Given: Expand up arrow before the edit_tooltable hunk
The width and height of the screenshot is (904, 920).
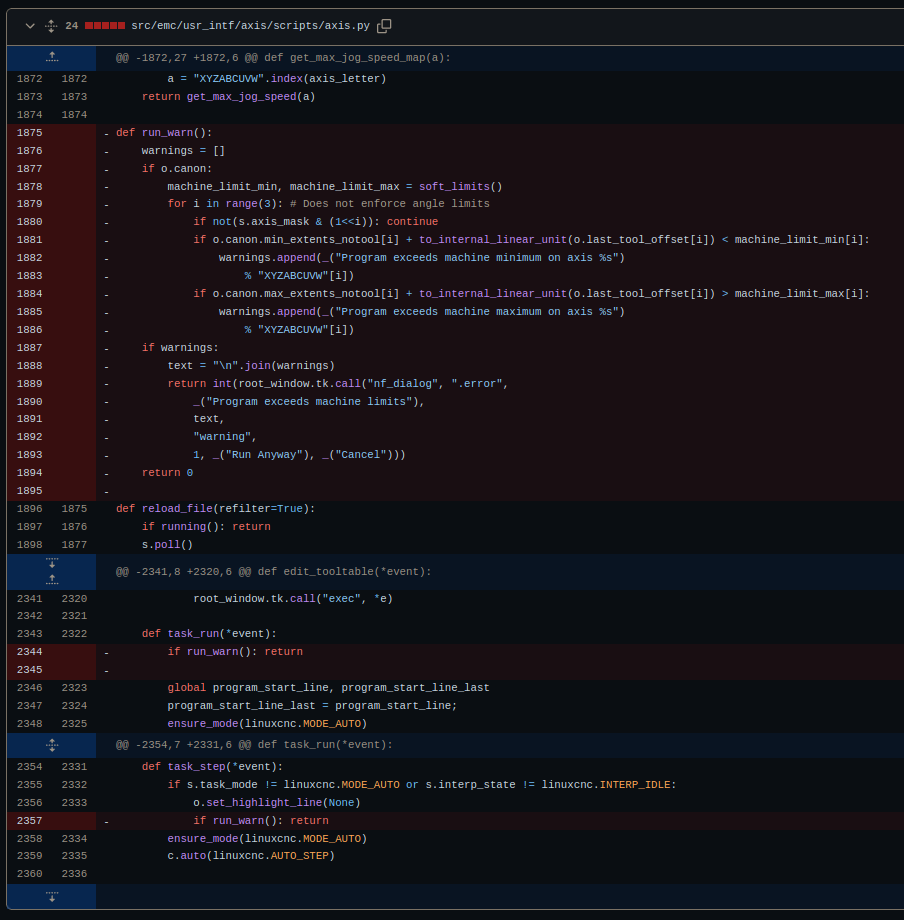Looking at the screenshot, I should click(x=52, y=580).
